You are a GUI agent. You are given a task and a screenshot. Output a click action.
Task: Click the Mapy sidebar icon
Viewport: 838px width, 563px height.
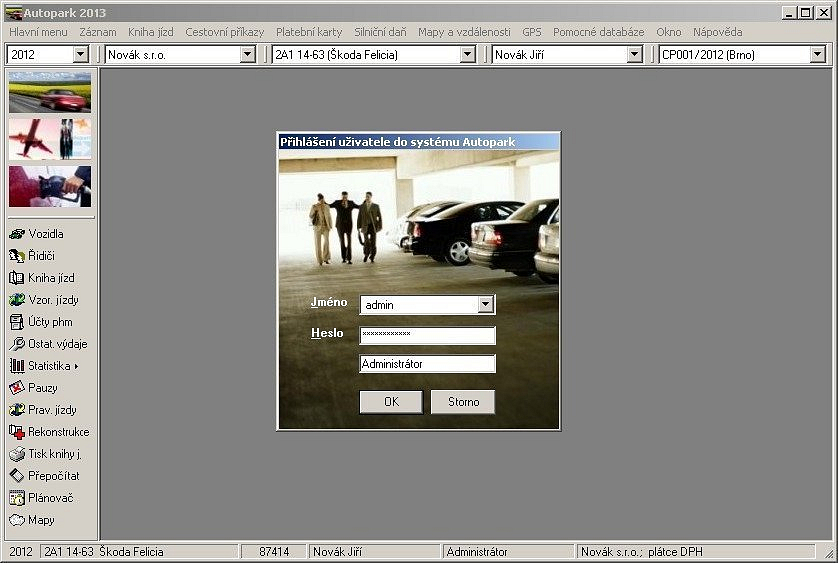17,520
